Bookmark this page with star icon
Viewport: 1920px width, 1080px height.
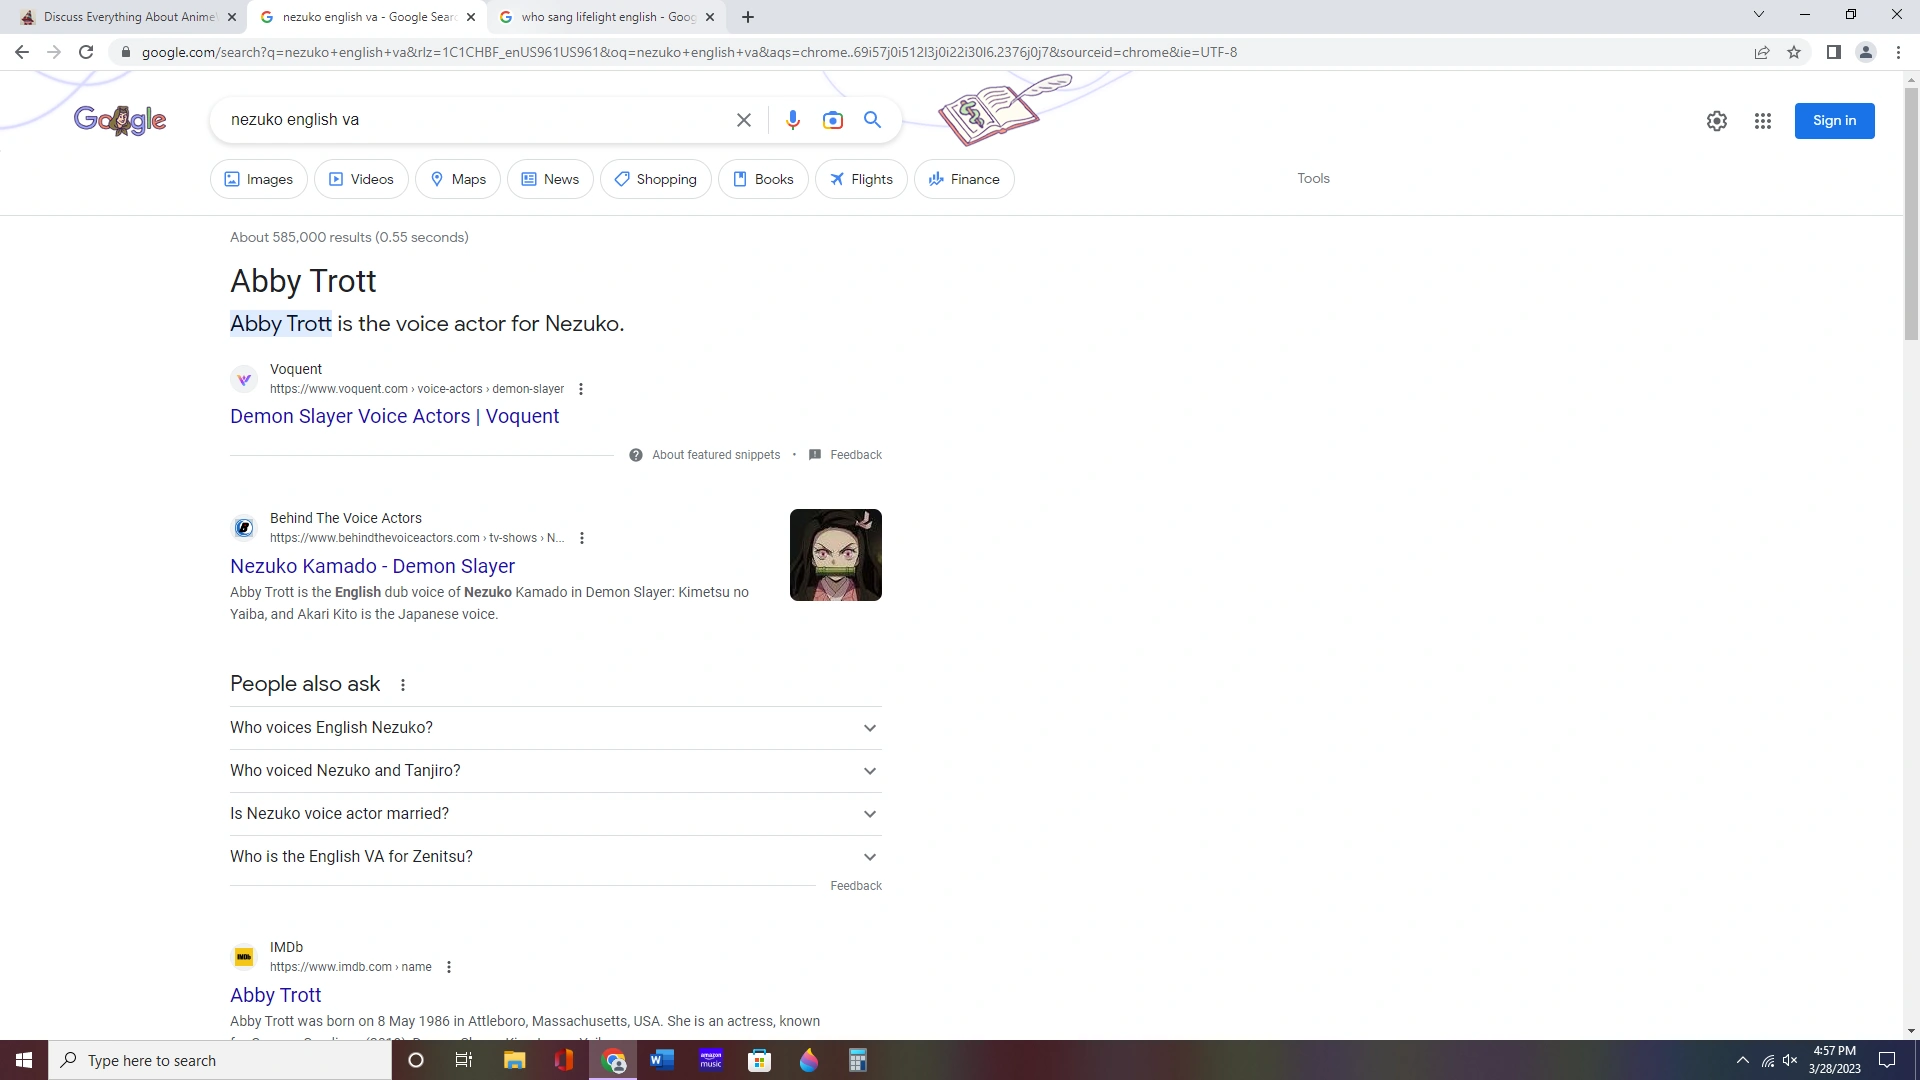coord(1794,52)
